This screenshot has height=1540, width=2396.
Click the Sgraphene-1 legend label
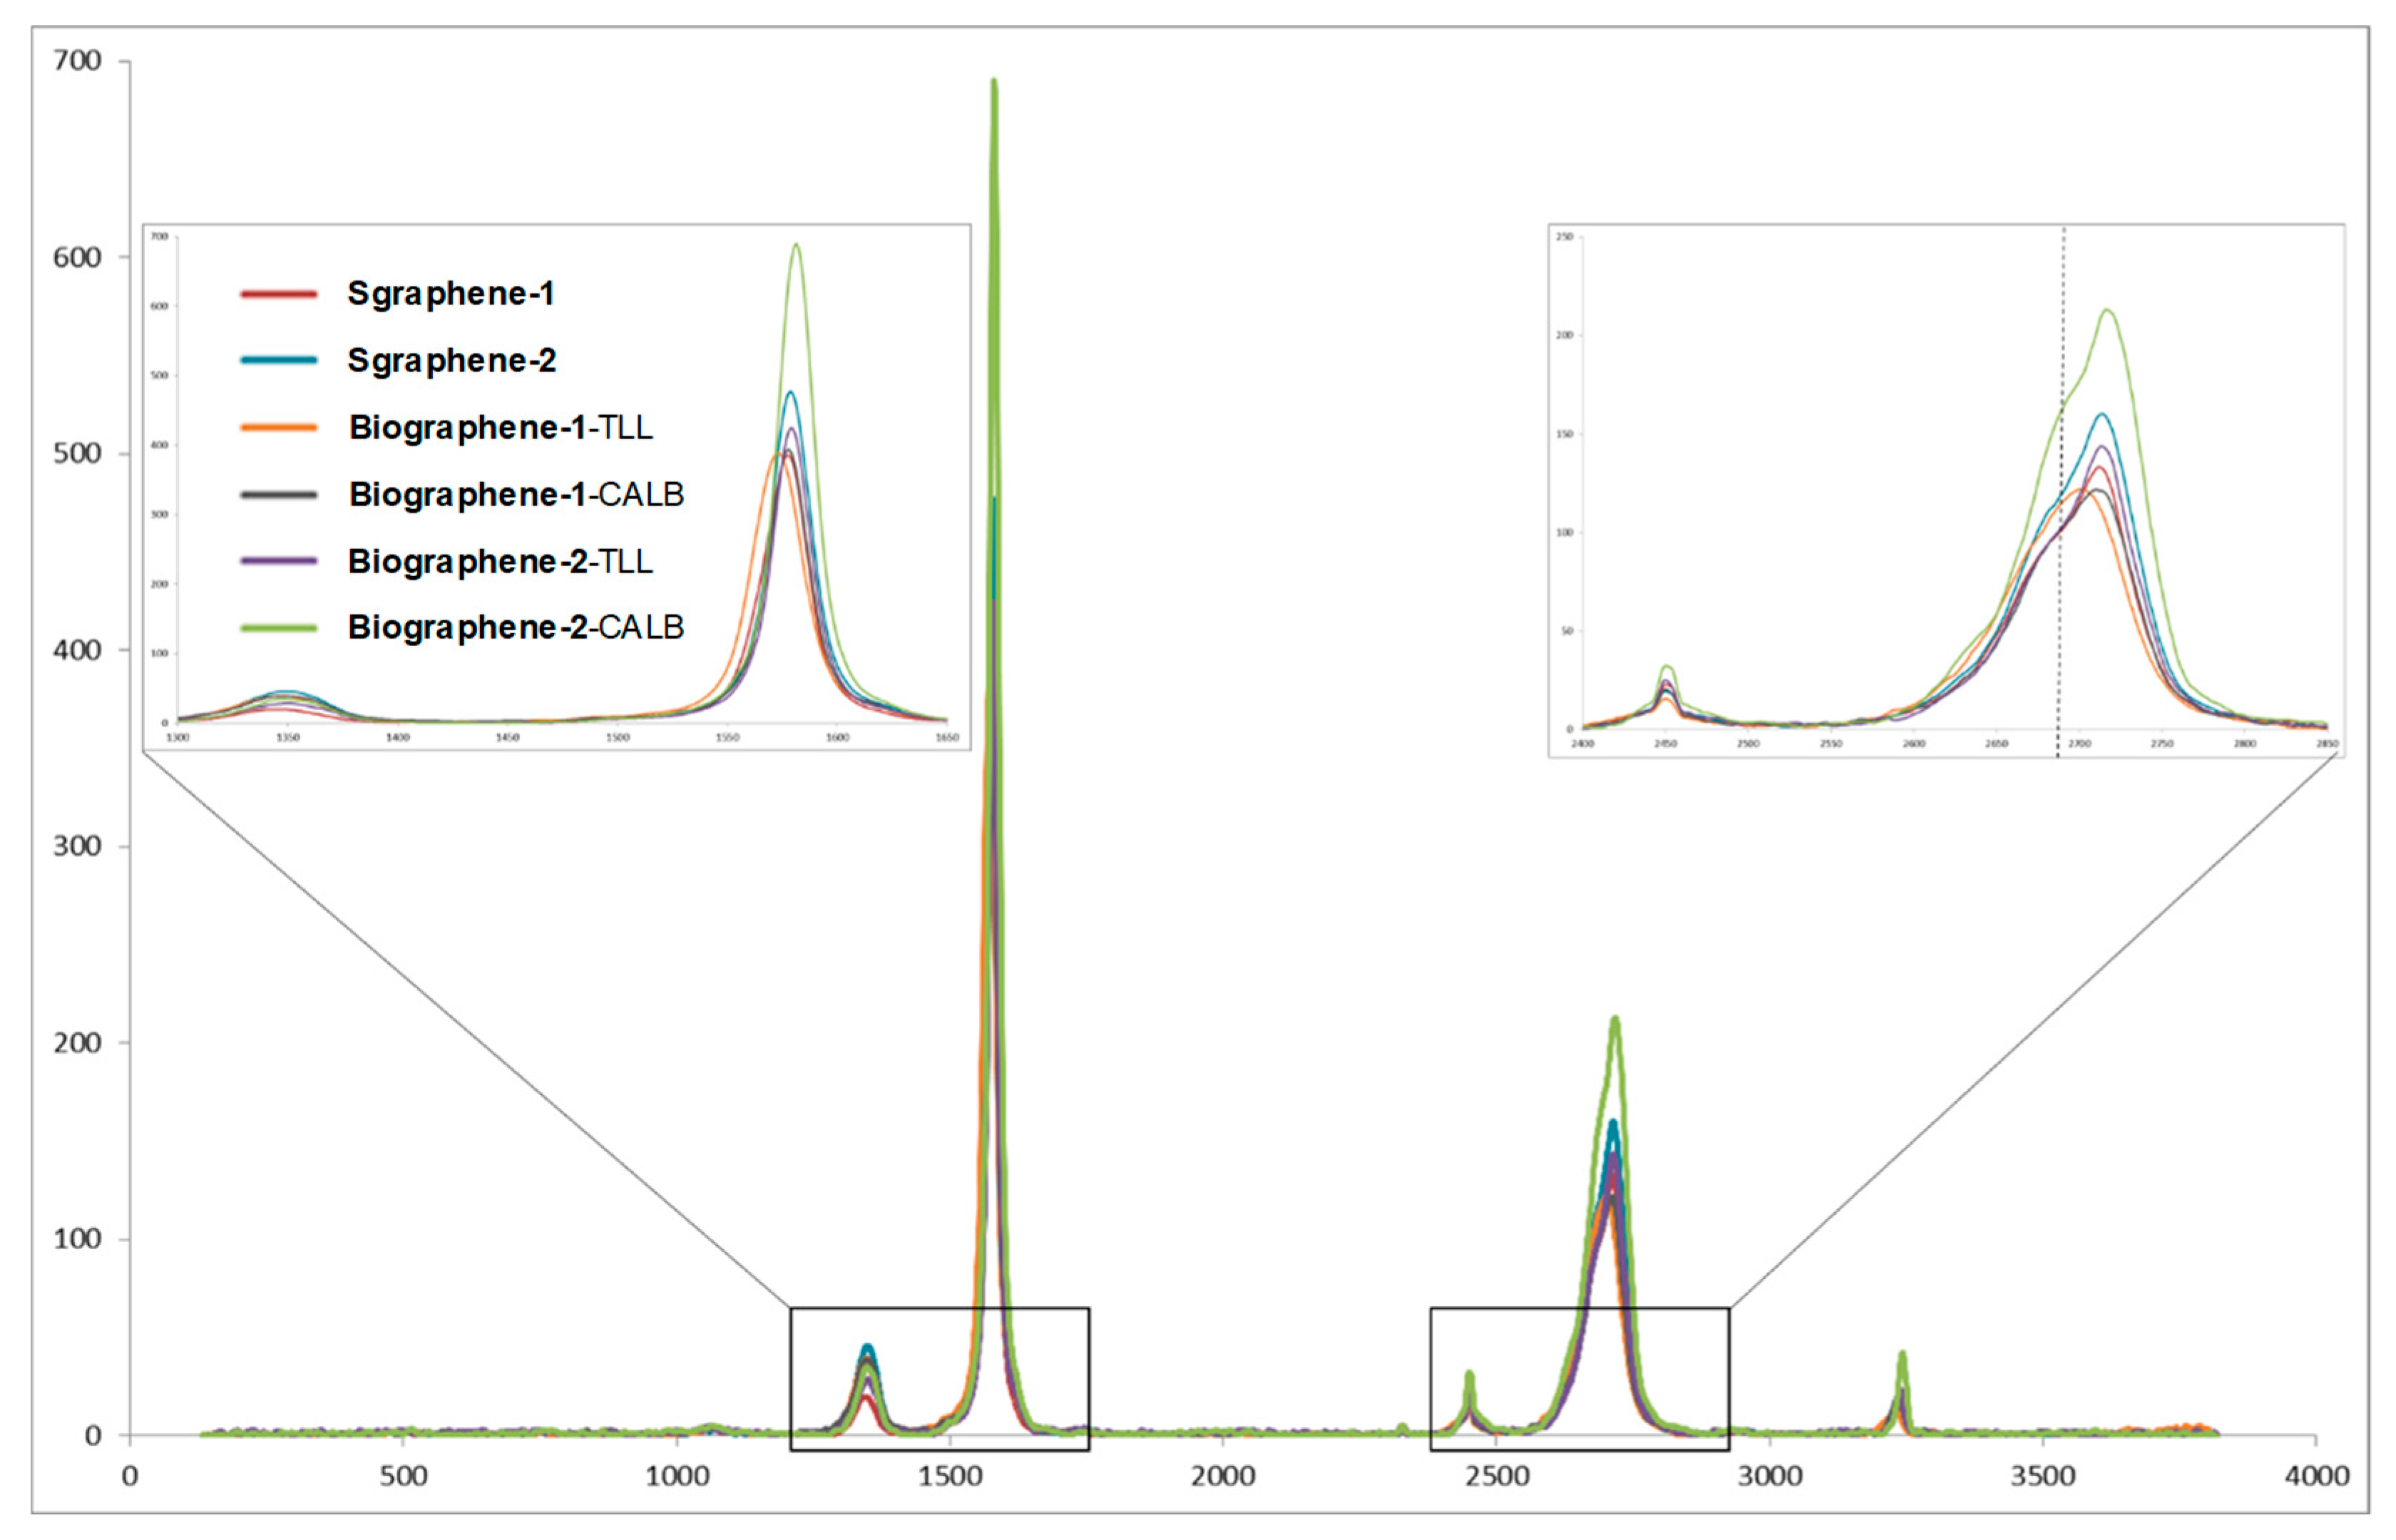coord(450,294)
